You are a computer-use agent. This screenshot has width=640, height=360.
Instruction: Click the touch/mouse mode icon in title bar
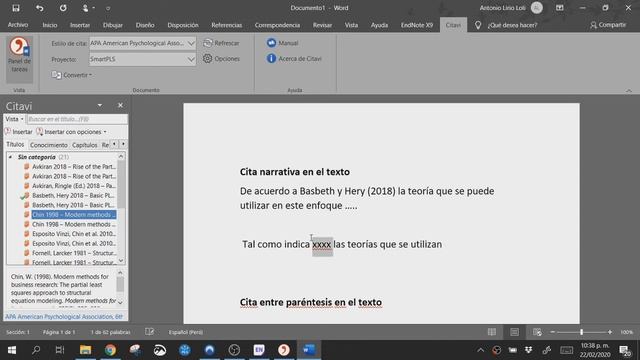pos(87,8)
